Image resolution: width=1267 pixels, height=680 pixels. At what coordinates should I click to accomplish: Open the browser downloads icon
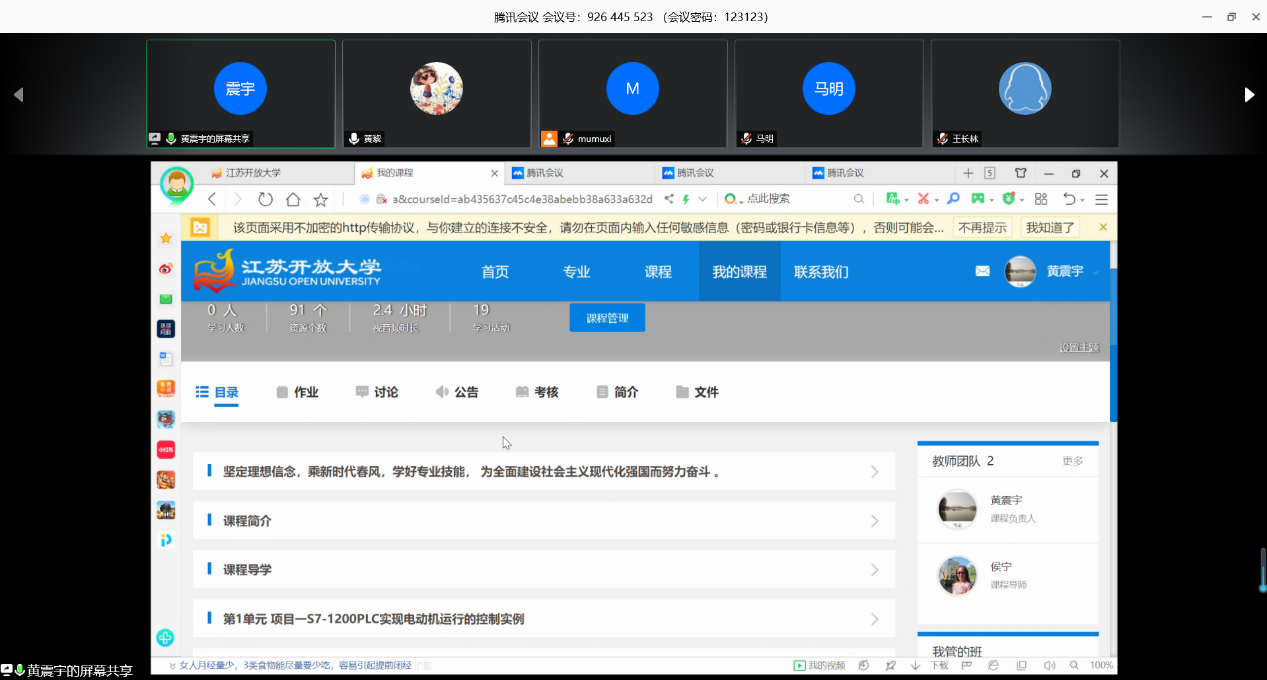point(916,665)
